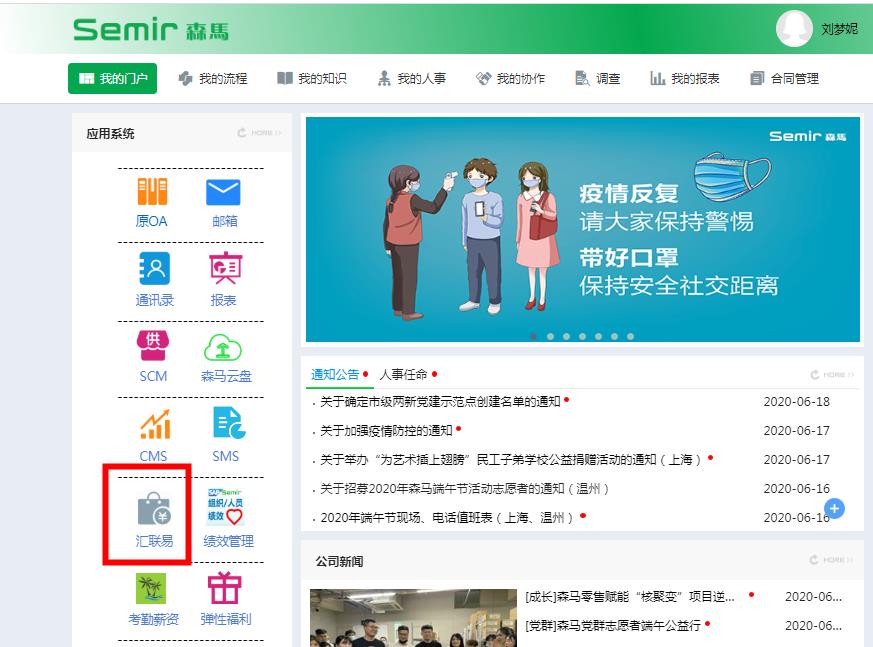Viewport: 873px width, 647px height.
Task: Click date 2020-06-18 in notices list
Action: [797, 401]
